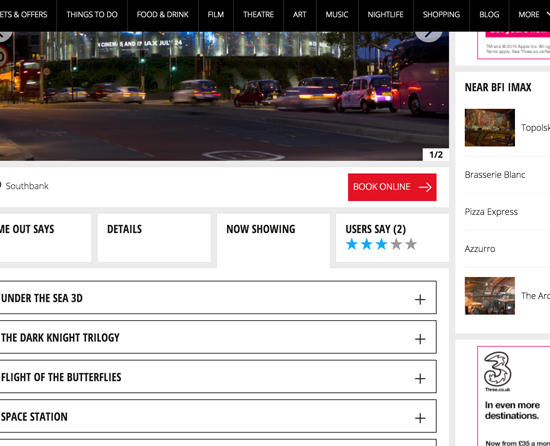Open Food & Drink navigation menu
The height and width of the screenshot is (446, 550).
pos(163,15)
